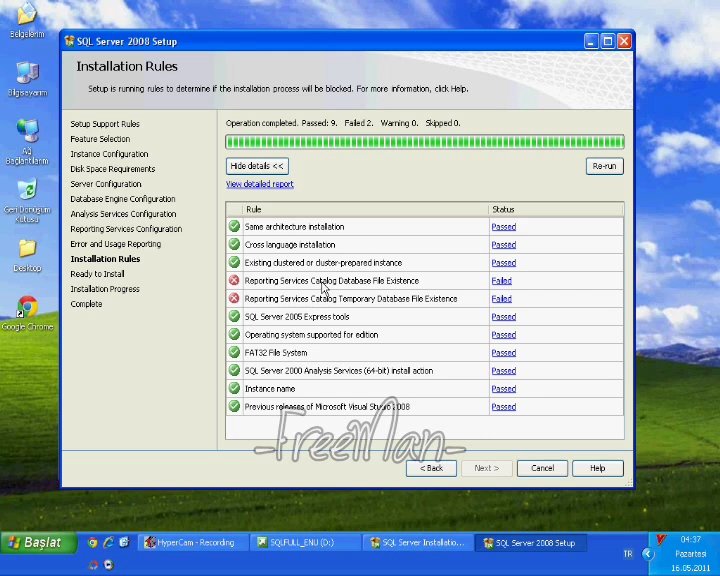Switch to HyperCam - Recording taskbar button
The height and width of the screenshot is (576, 720).
[x=193, y=543]
